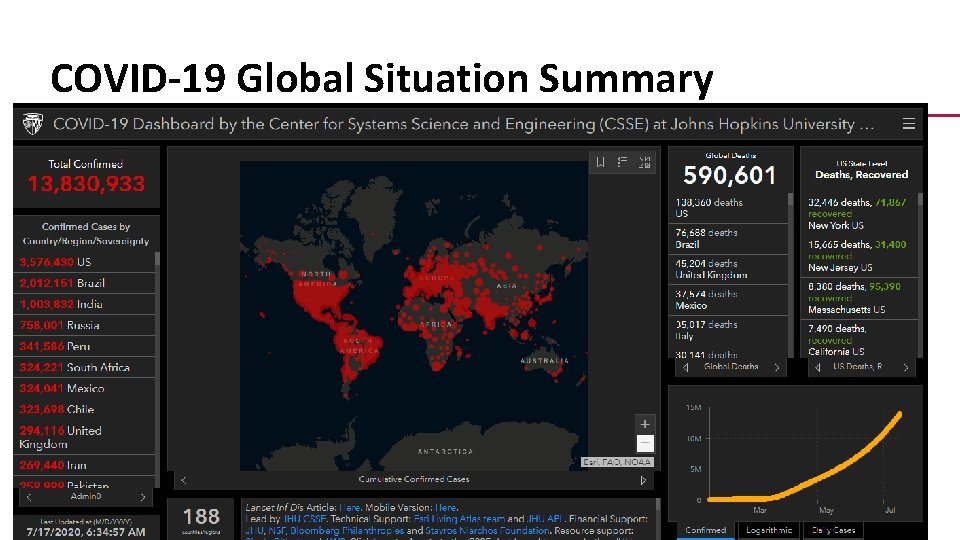Screen dimensions: 960x540
Task: Select the Mexico deaths entry
Action: (x=728, y=300)
